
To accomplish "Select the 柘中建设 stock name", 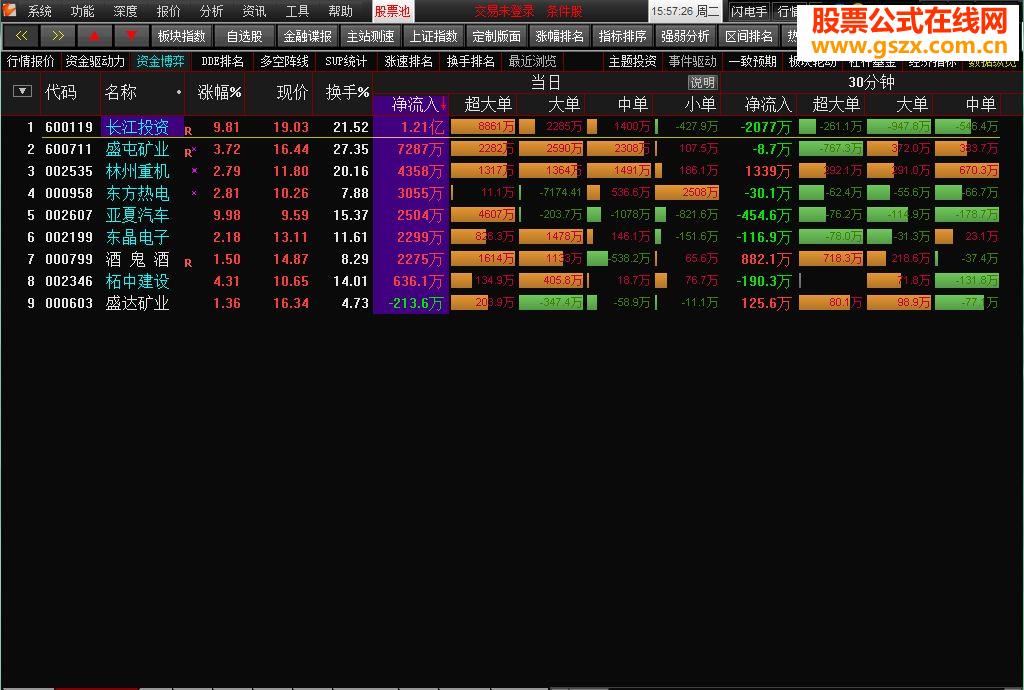I will coord(137,281).
